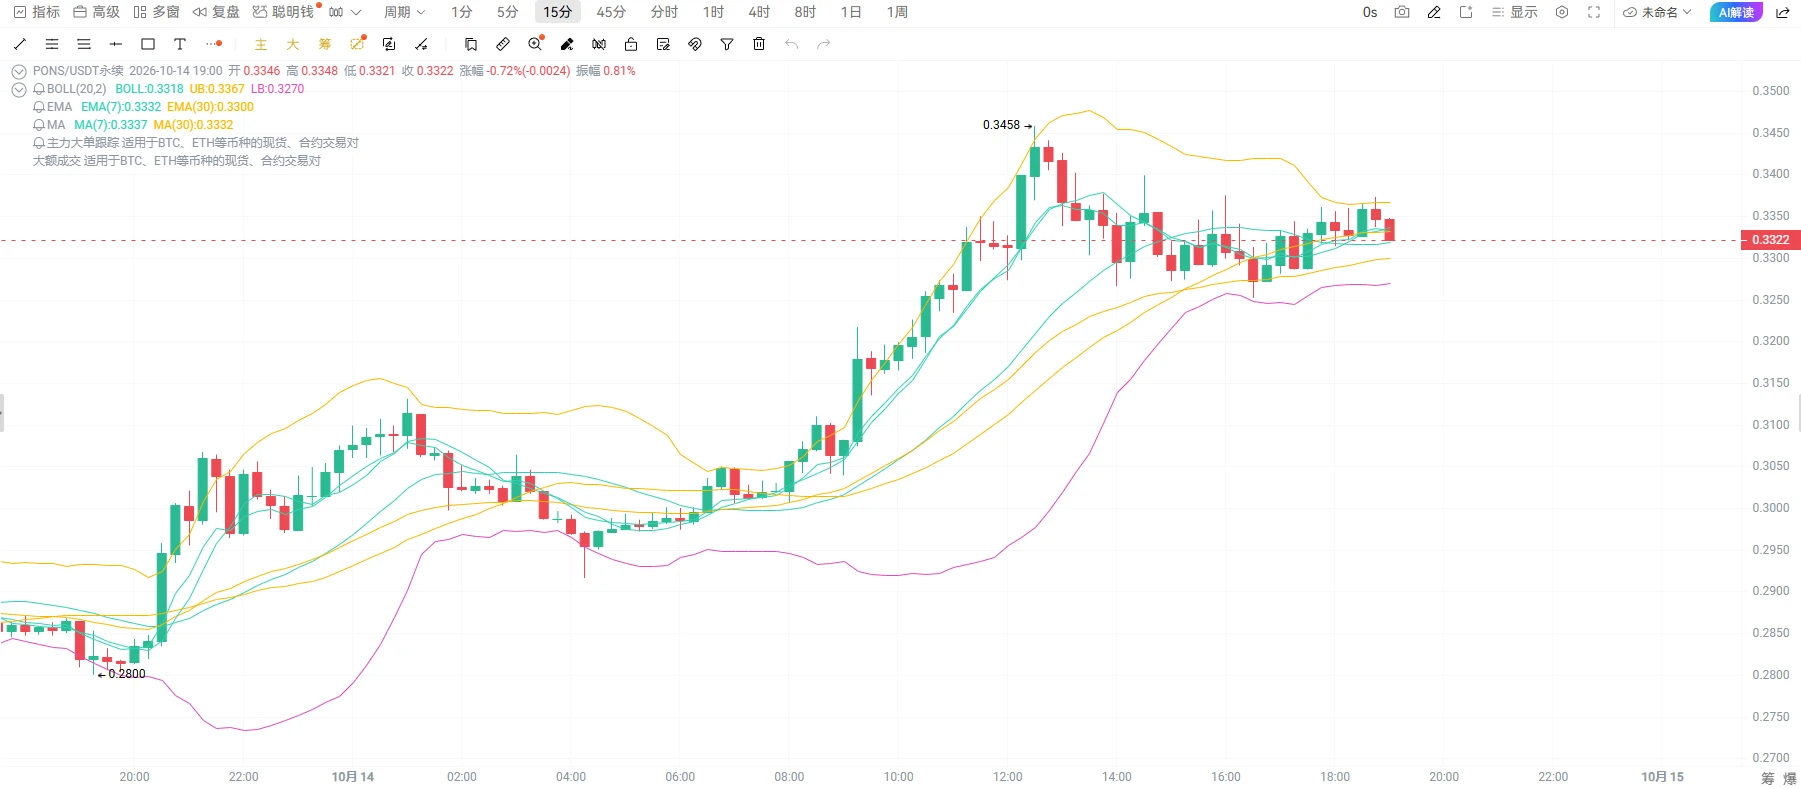
Task: Click the AI解读 button
Action: click(x=1736, y=12)
